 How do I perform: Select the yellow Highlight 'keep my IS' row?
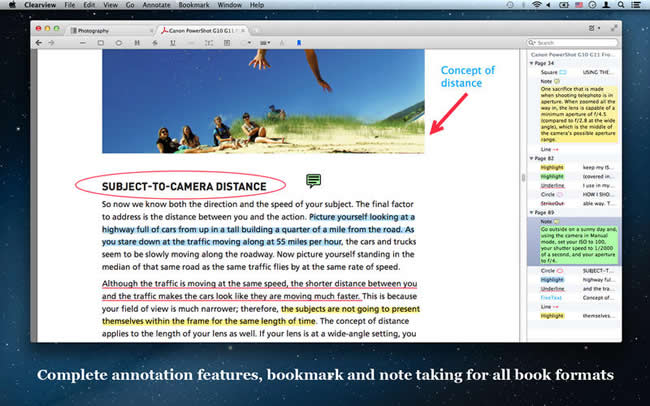574,168
